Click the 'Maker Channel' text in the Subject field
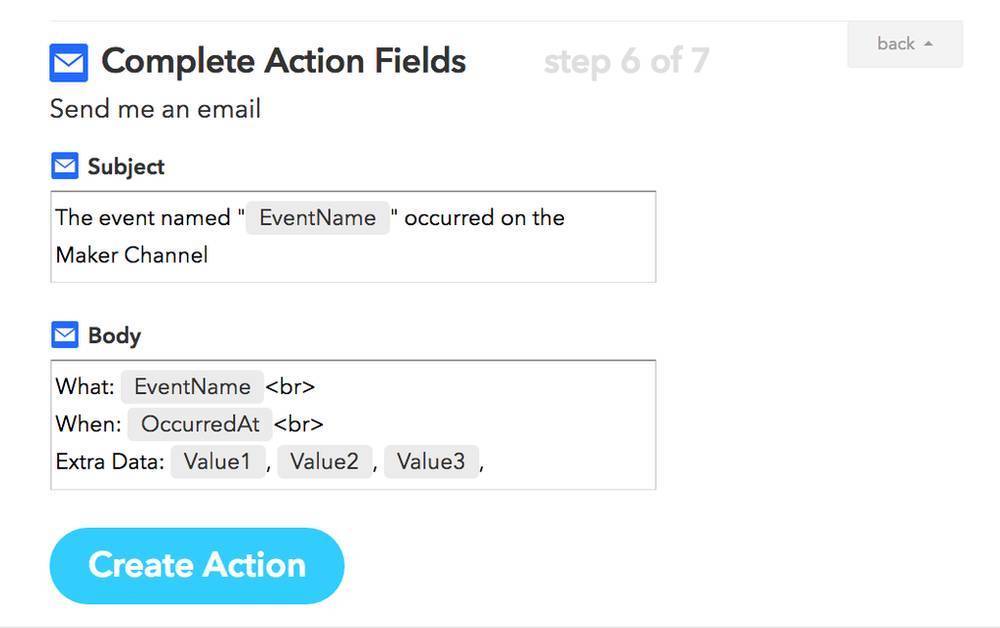The image size is (1000, 628). (132, 255)
